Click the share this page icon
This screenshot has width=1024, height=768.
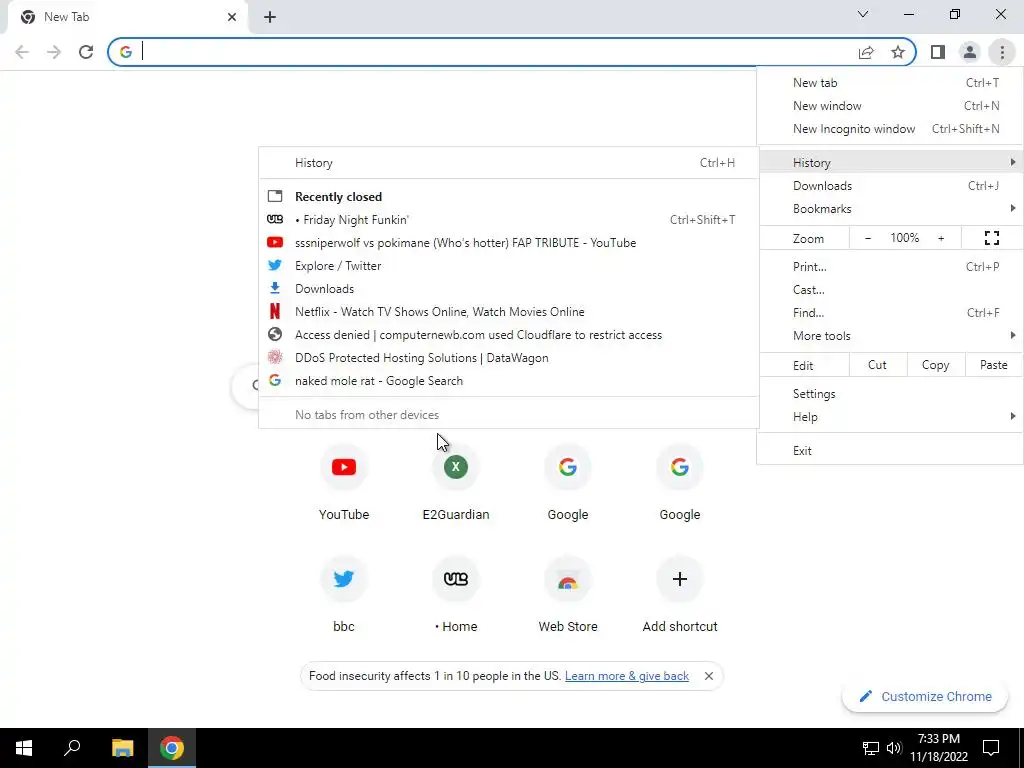pos(866,52)
